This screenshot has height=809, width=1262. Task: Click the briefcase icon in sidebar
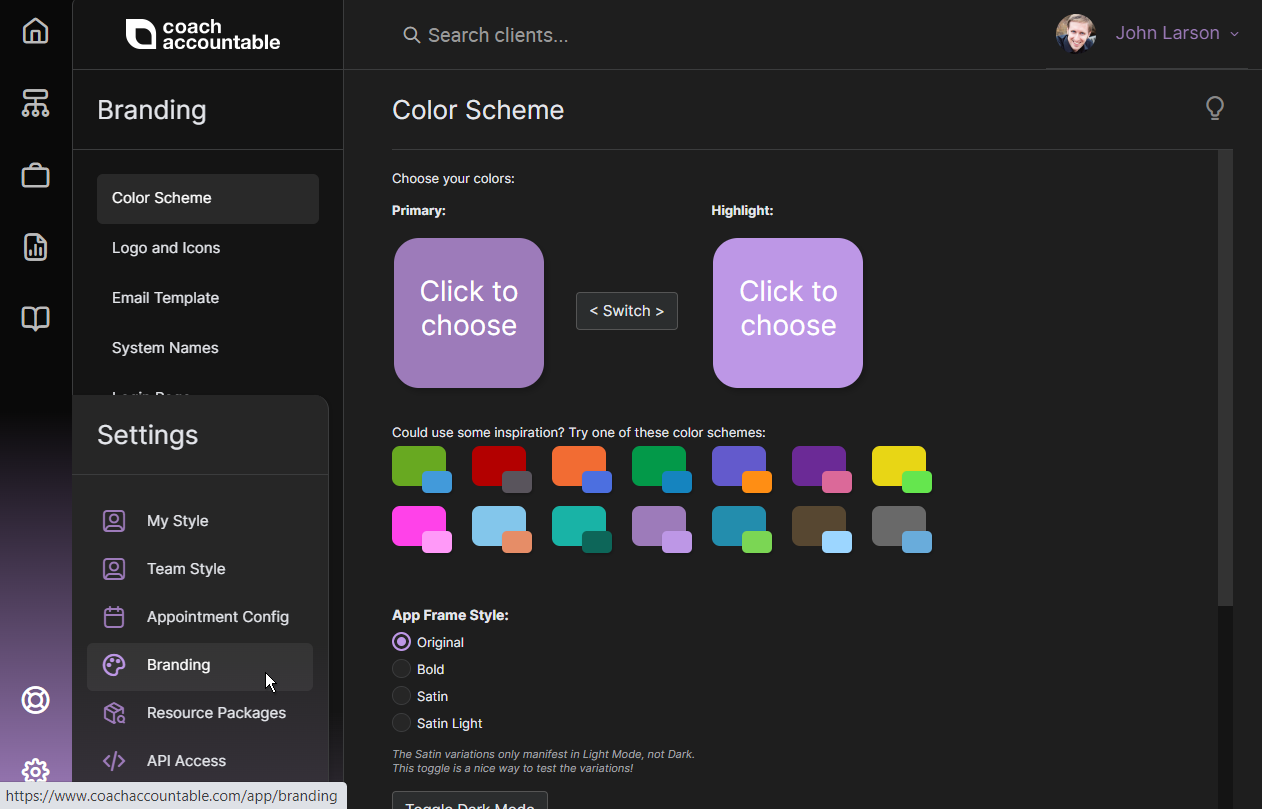click(35, 175)
